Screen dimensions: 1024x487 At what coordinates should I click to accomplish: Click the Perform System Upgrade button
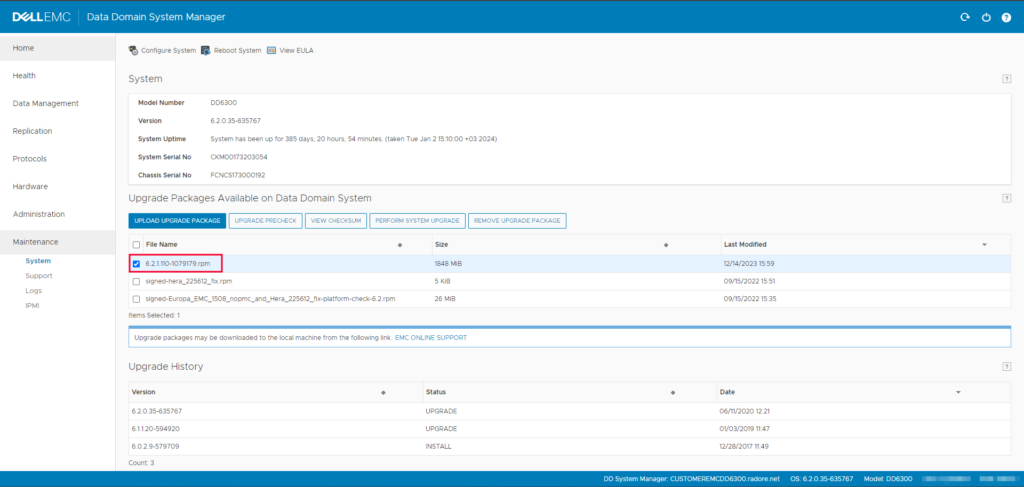[x=417, y=220]
